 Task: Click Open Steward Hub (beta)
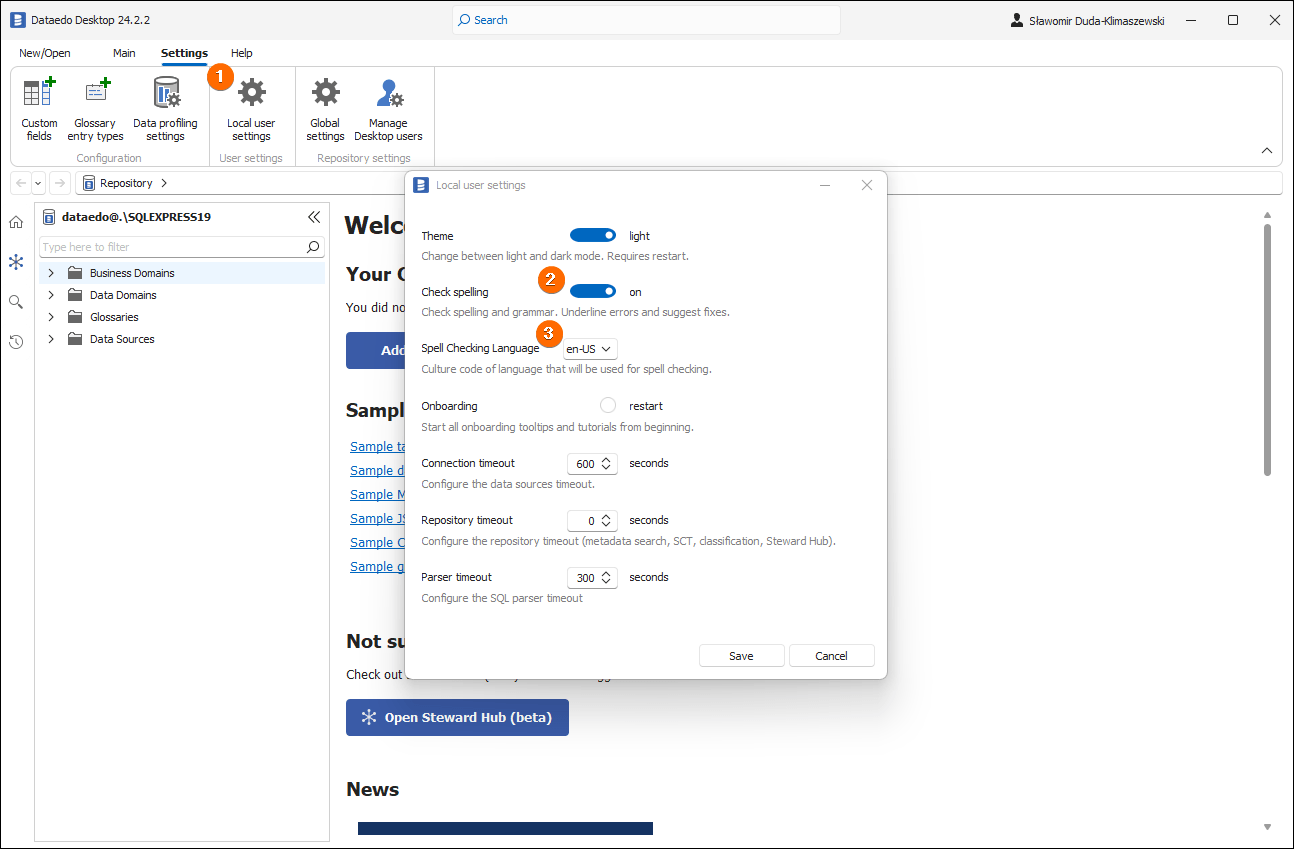(457, 717)
